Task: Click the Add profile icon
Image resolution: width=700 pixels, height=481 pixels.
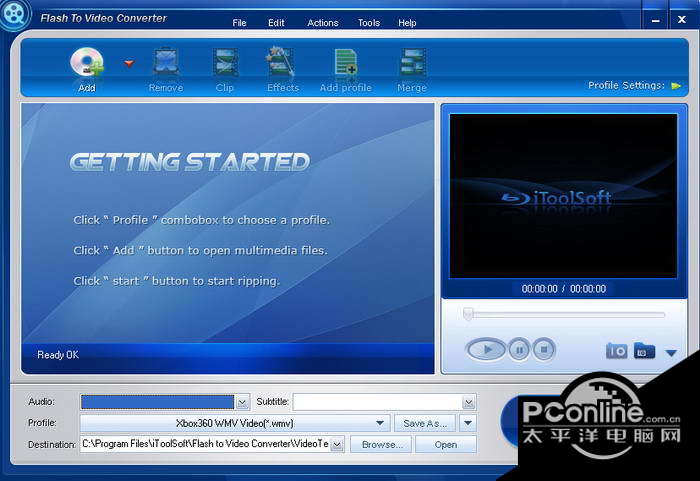Action: pyautogui.click(x=346, y=63)
